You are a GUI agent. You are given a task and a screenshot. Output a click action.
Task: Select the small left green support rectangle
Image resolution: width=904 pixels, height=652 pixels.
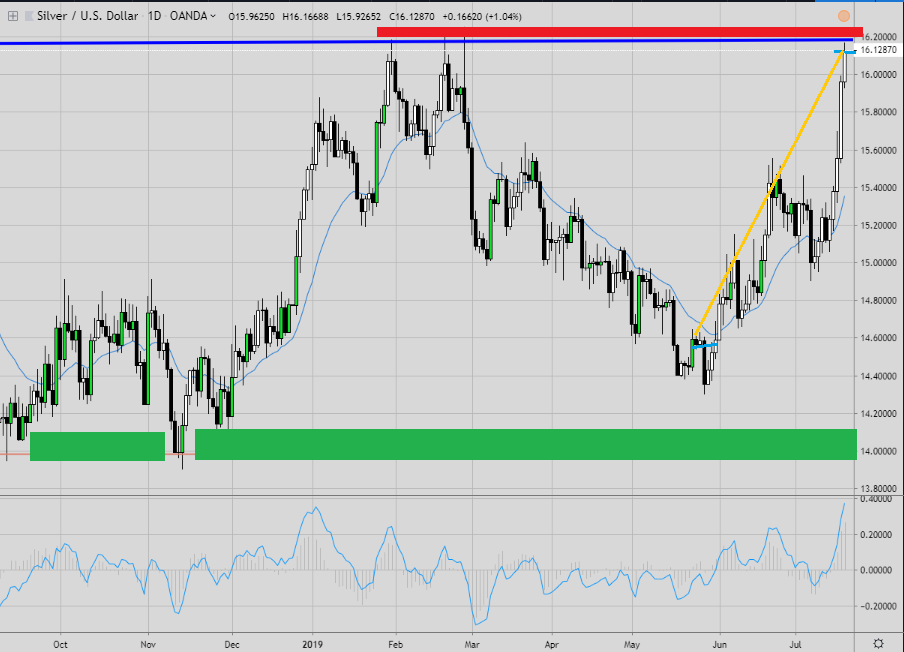click(x=97, y=446)
